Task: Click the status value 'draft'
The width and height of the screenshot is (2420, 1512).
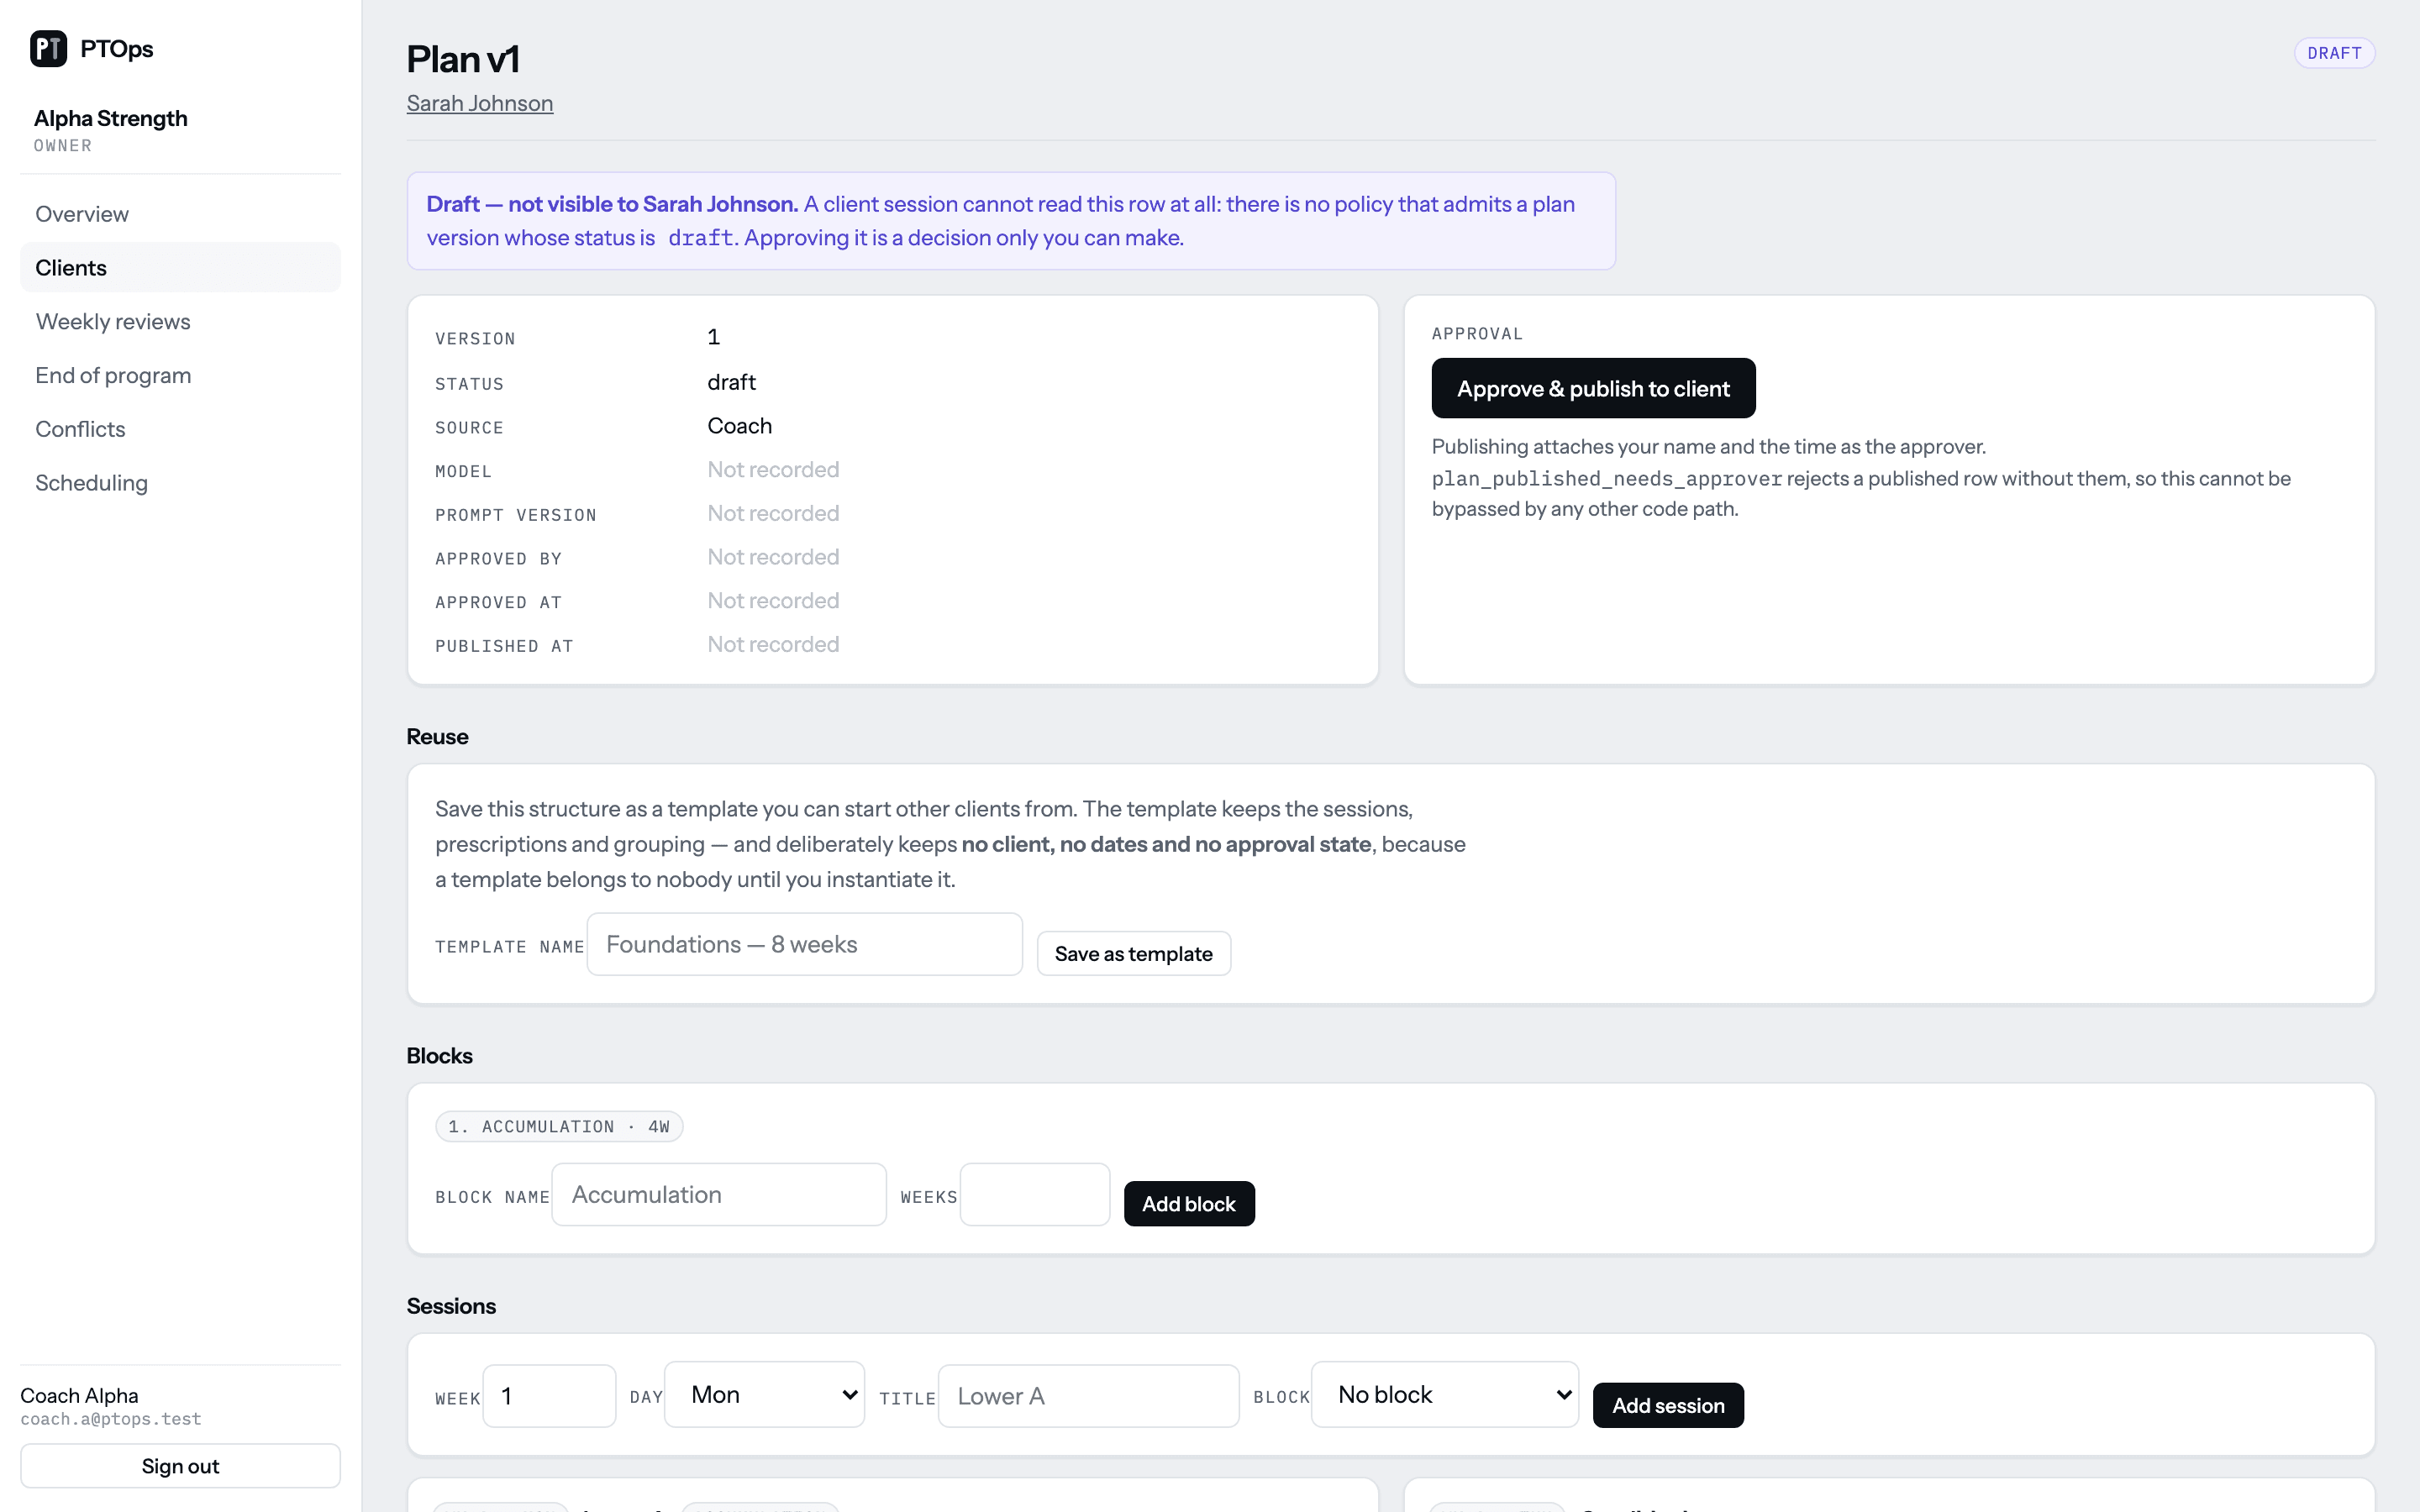Action: (731, 382)
